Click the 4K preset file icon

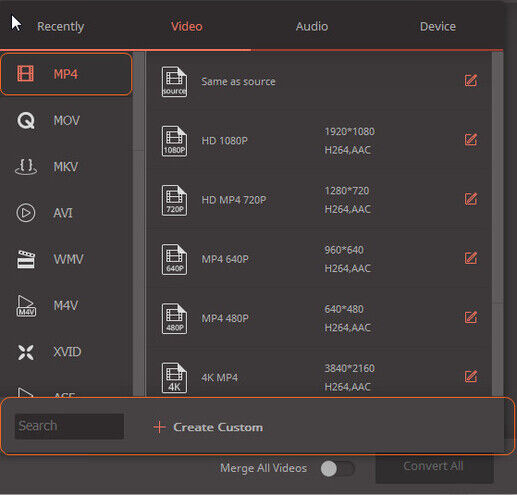(x=174, y=378)
